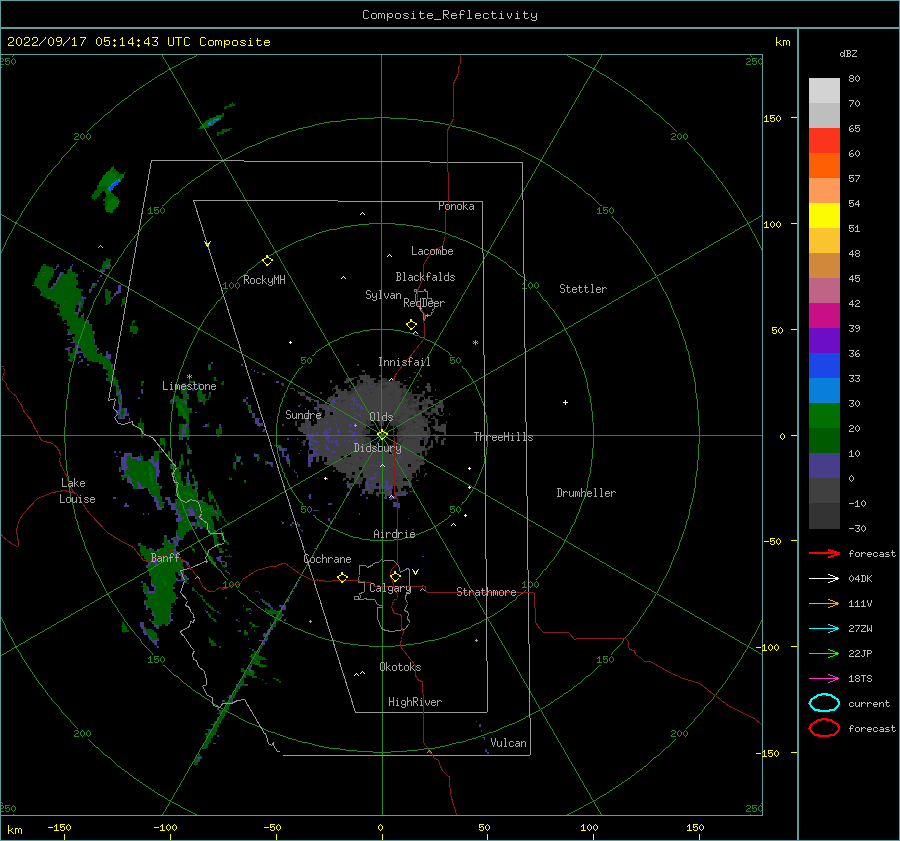This screenshot has height=841, width=900.
Task: Click the RockyMH label
Action: click(x=264, y=280)
